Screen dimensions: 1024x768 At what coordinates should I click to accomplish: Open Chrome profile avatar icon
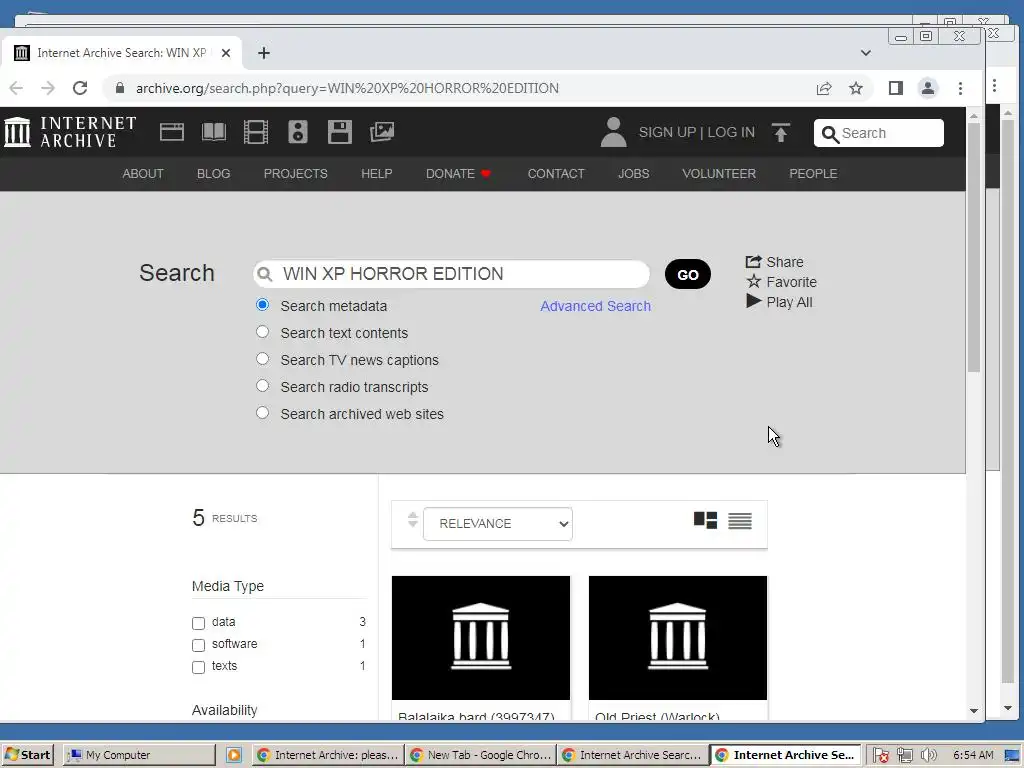pyautogui.click(x=927, y=88)
